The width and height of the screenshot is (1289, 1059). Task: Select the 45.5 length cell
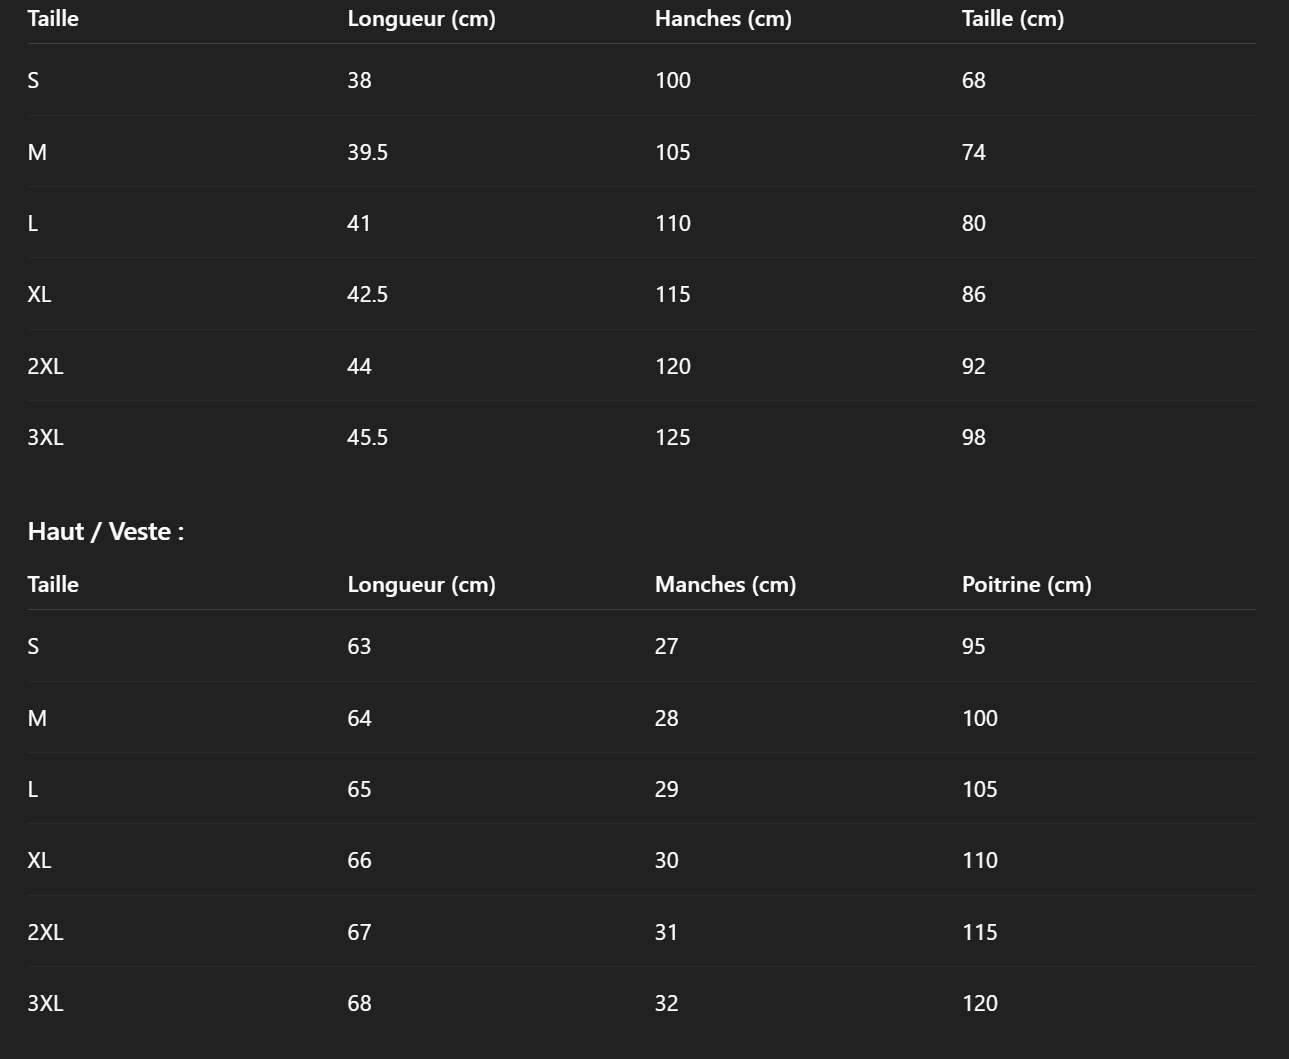pos(367,437)
